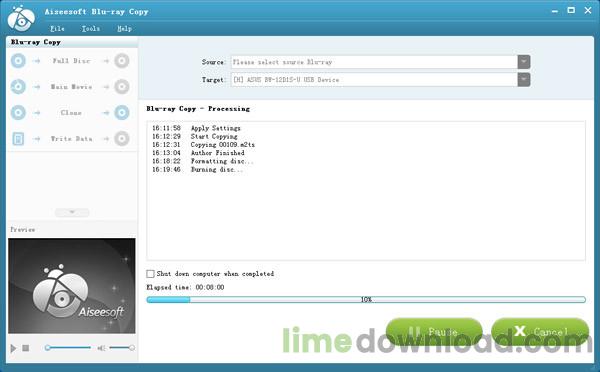Image resolution: width=600 pixels, height=372 pixels.
Task: Open the Target device dropdown
Action: [x=524, y=80]
